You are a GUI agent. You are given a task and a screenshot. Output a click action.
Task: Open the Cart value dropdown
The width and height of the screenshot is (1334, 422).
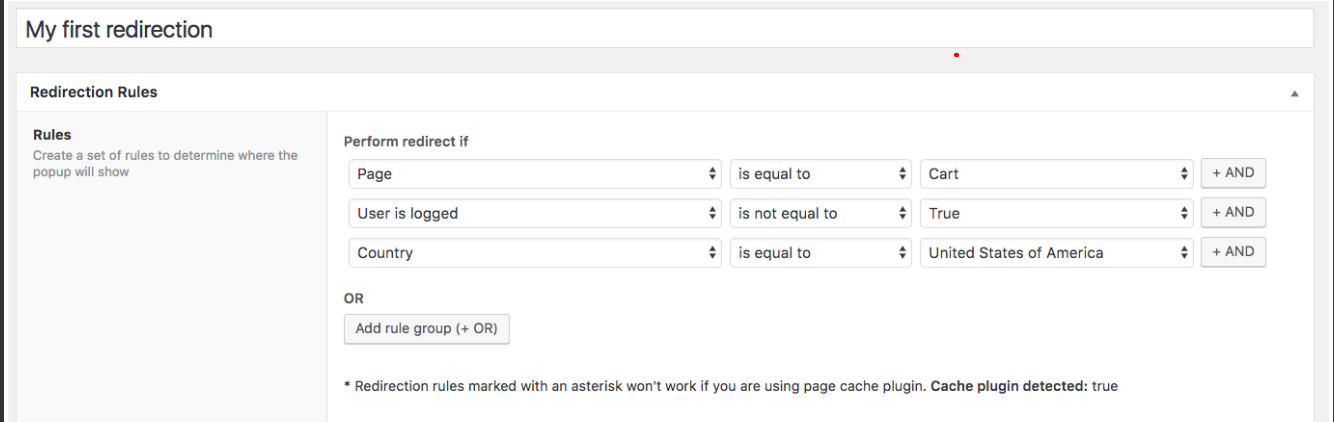(x=1056, y=174)
